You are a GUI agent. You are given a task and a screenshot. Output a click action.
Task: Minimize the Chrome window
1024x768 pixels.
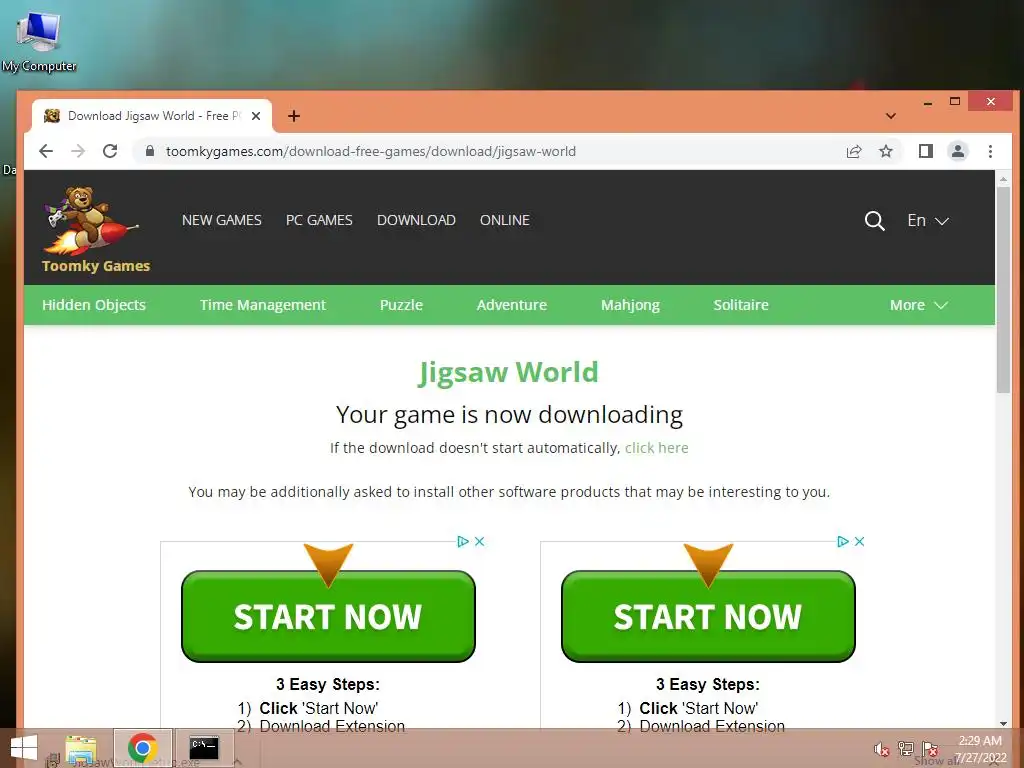(x=927, y=101)
